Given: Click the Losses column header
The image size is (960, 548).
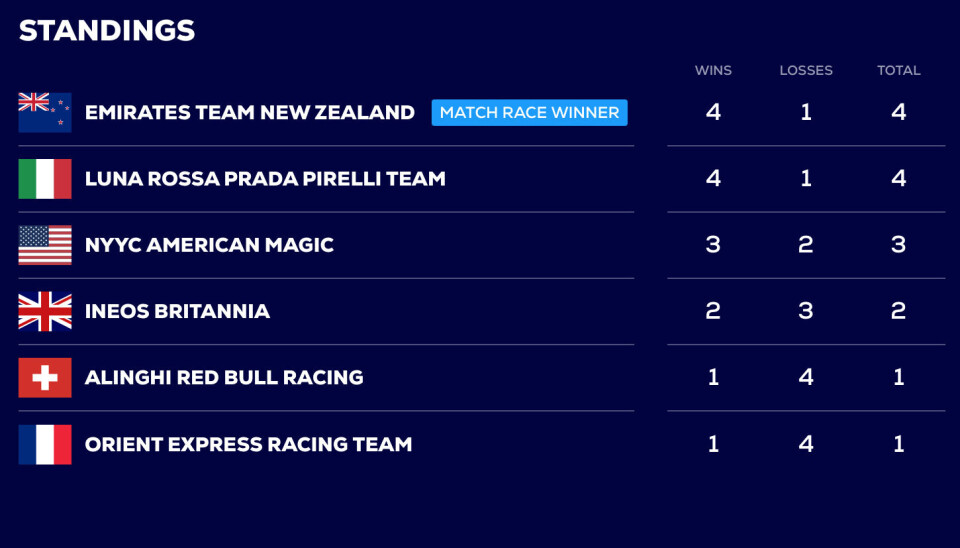Looking at the screenshot, I should (x=806, y=70).
